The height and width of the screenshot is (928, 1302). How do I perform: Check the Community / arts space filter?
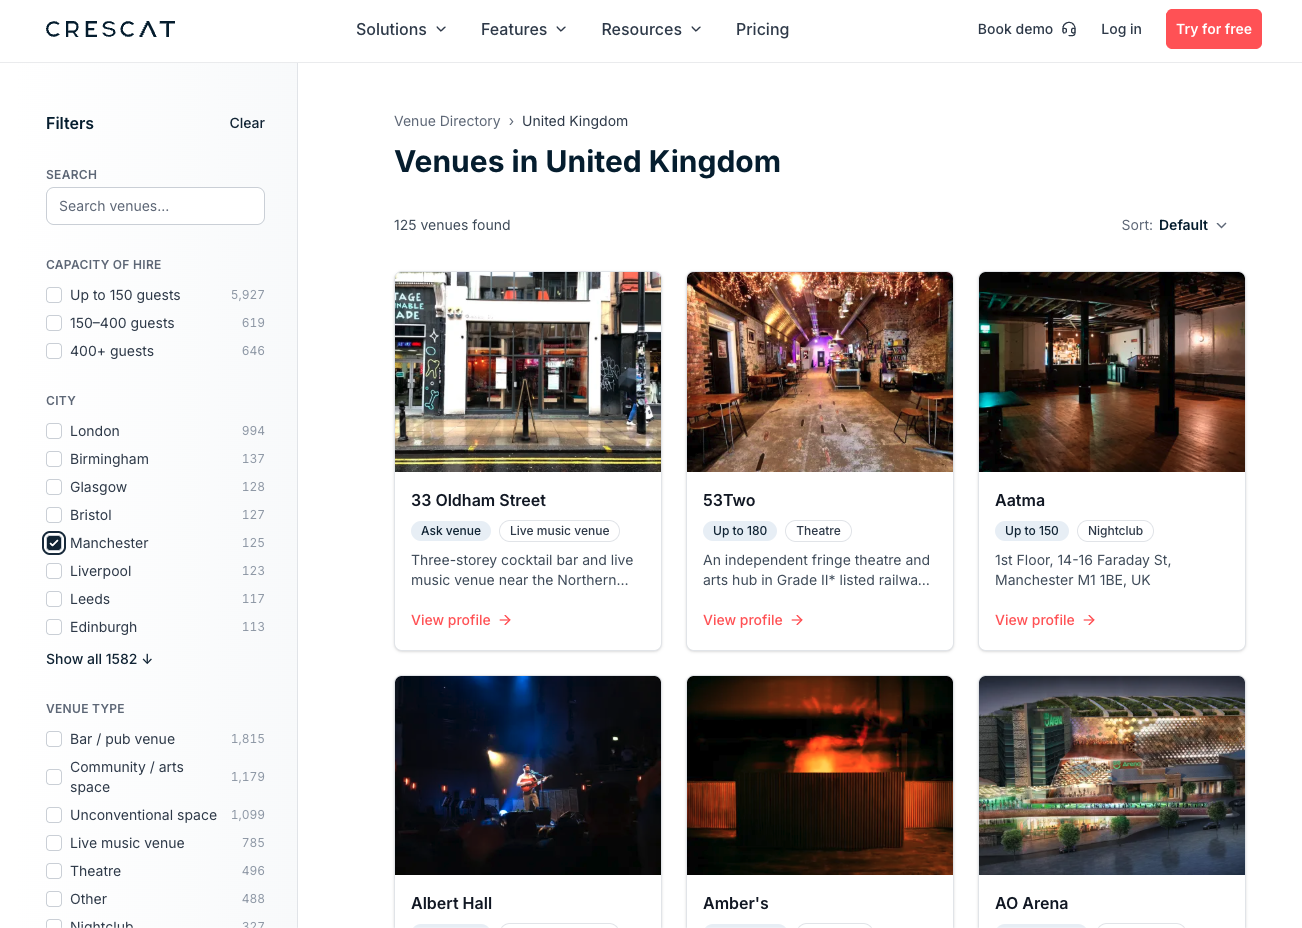pyautogui.click(x=54, y=777)
